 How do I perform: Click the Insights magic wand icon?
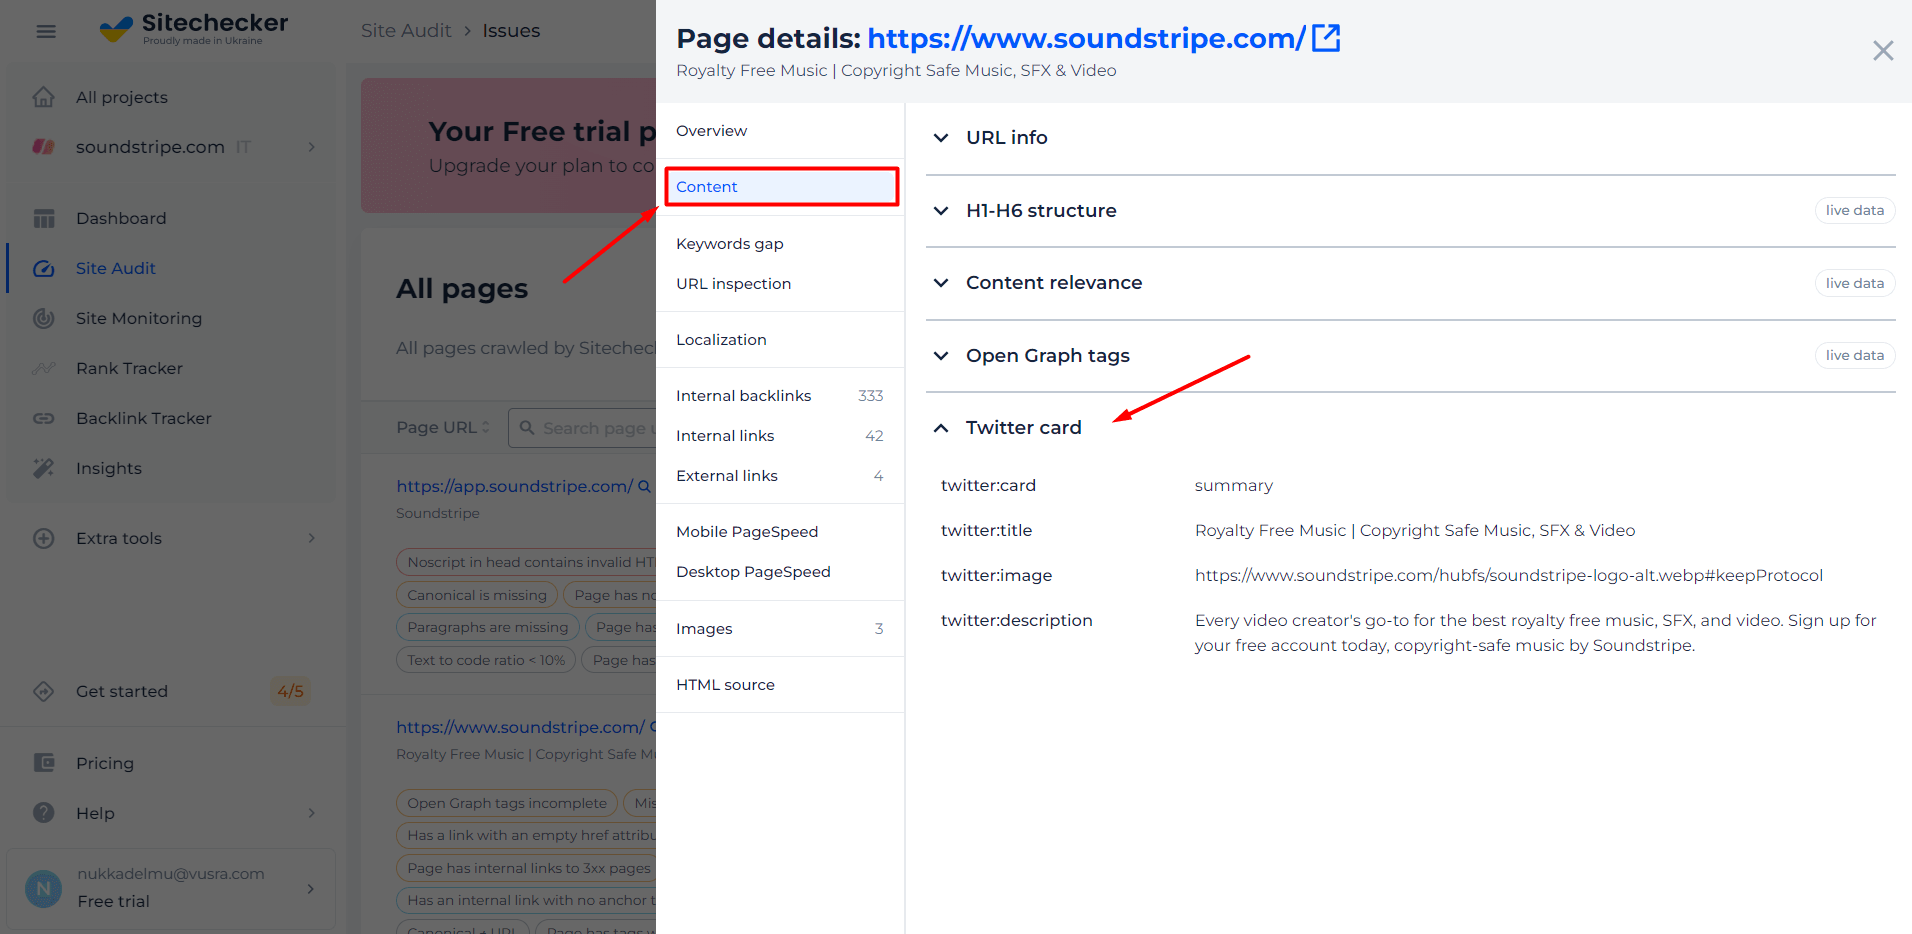tap(44, 468)
